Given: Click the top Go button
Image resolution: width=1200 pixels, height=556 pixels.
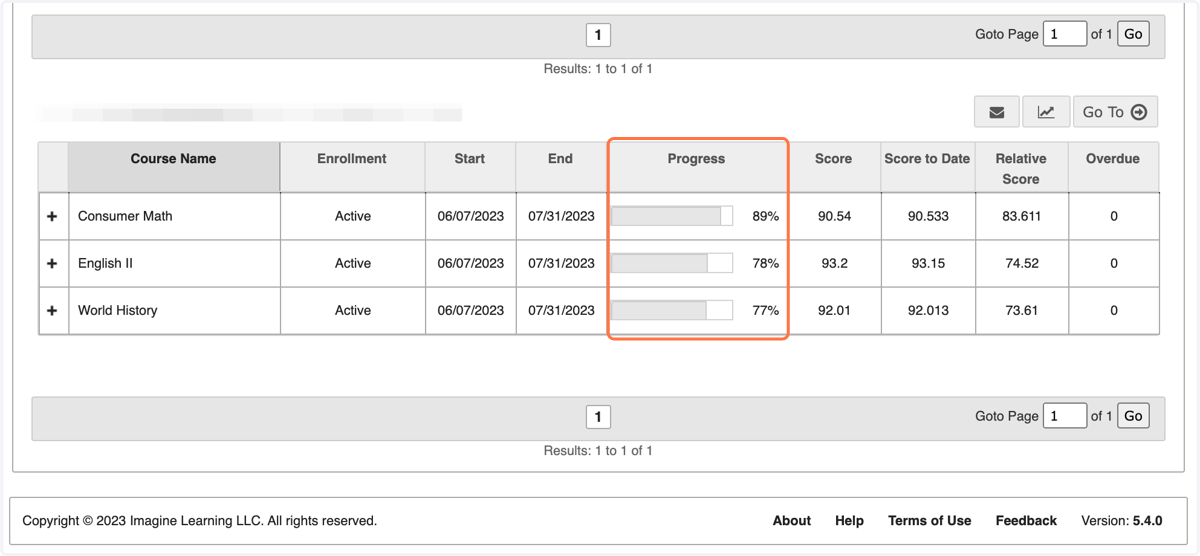Looking at the screenshot, I should pyautogui.click(x=1133, y=33).
